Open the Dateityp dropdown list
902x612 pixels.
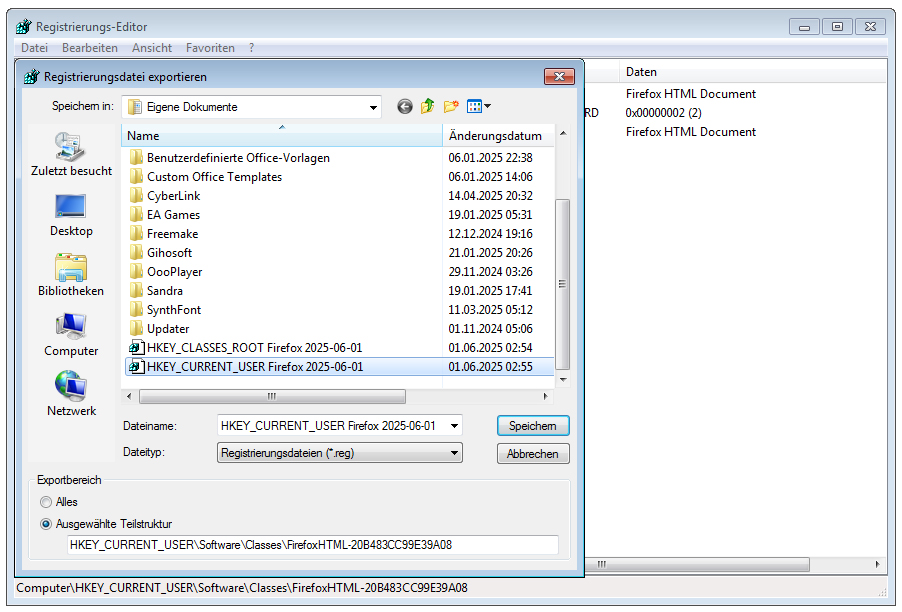[455, 453]
